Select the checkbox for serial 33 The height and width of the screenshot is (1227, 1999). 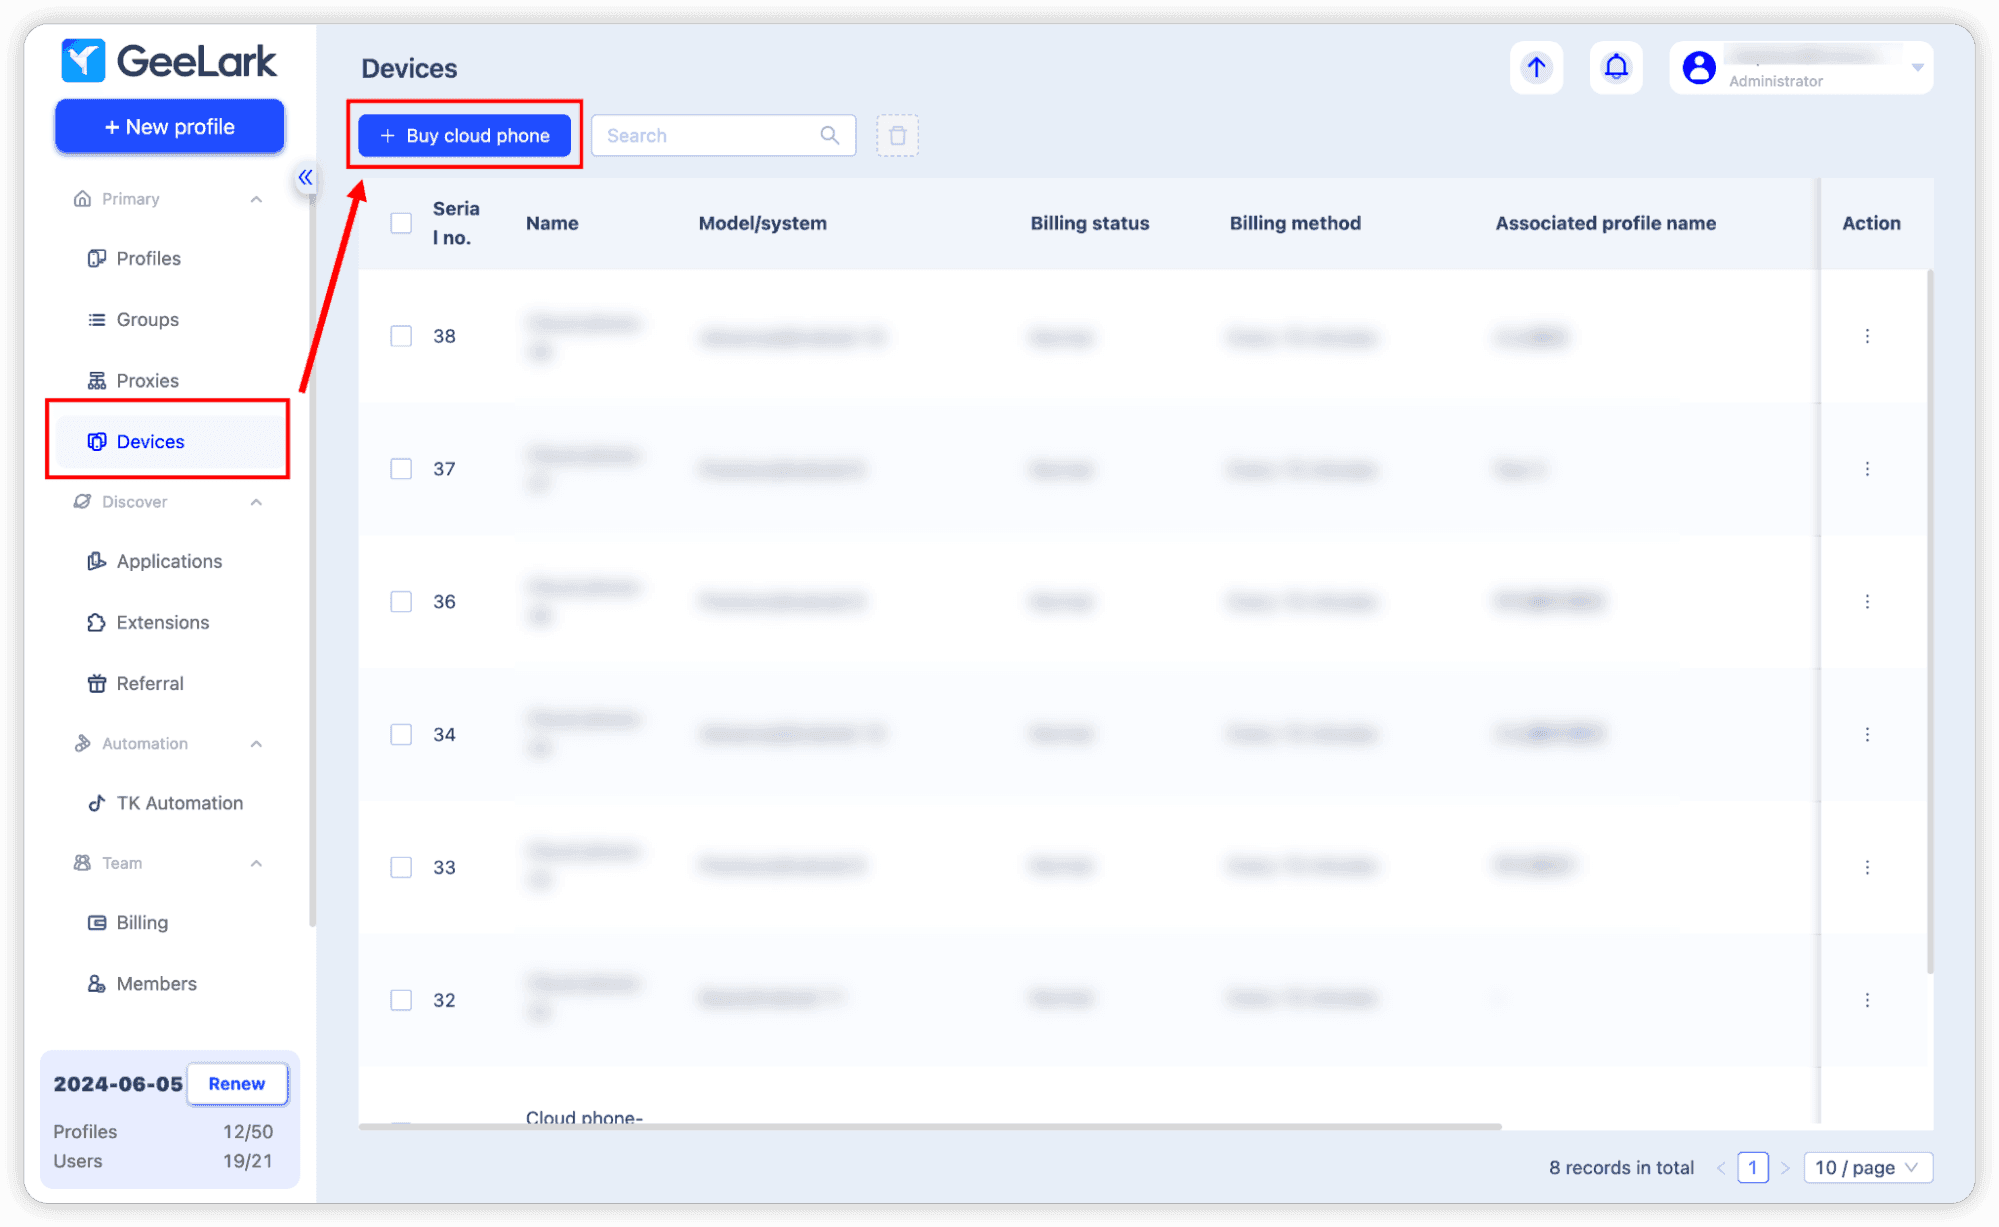point(401,867)
